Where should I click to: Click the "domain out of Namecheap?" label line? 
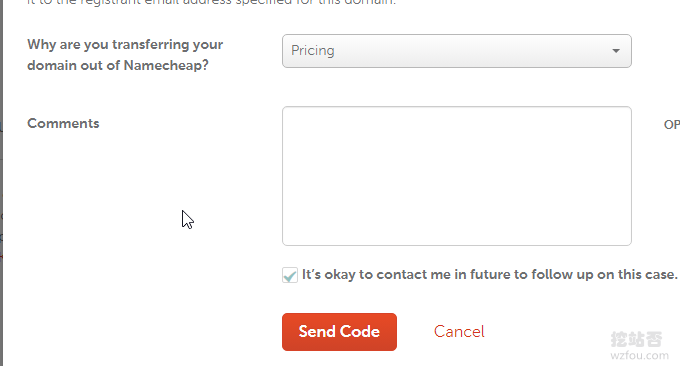(118, 65)
